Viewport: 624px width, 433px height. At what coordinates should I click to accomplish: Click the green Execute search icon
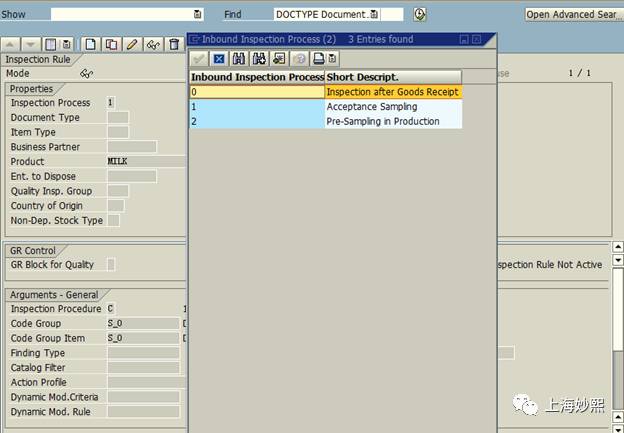coord(419,14)
